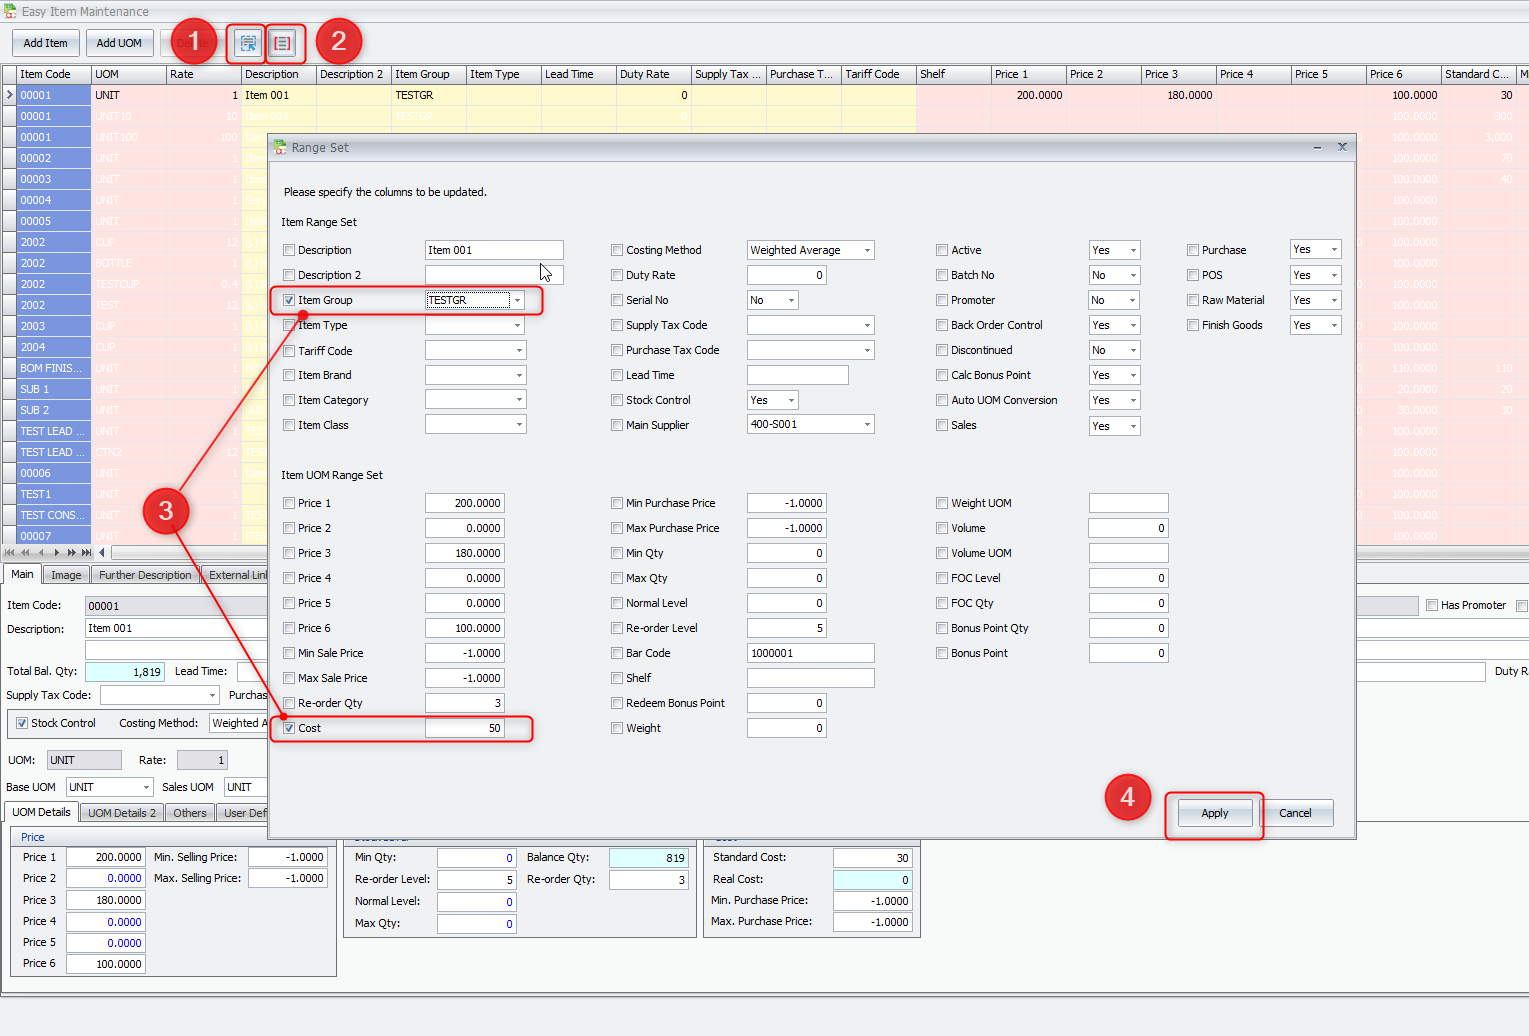Collapse the grid panel with the left arrow icon
Image resolution: width=1529 pixels, height=1036 pixels.
pos(102,552)
